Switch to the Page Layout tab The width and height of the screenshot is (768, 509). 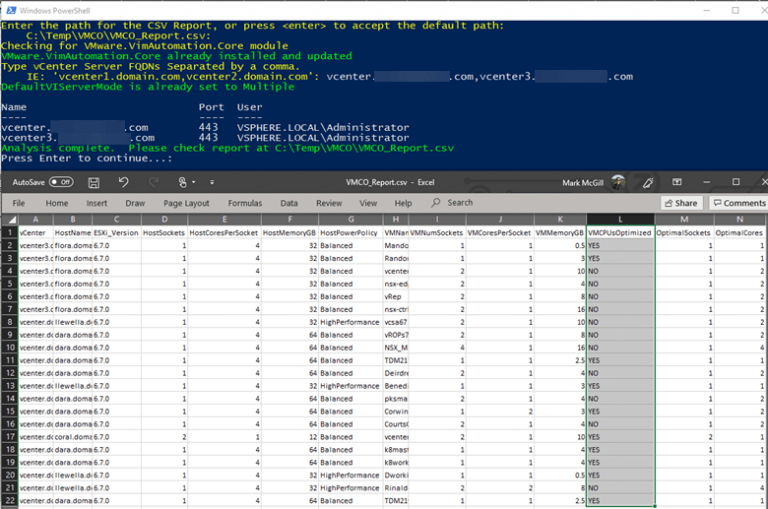pos(186,203)
